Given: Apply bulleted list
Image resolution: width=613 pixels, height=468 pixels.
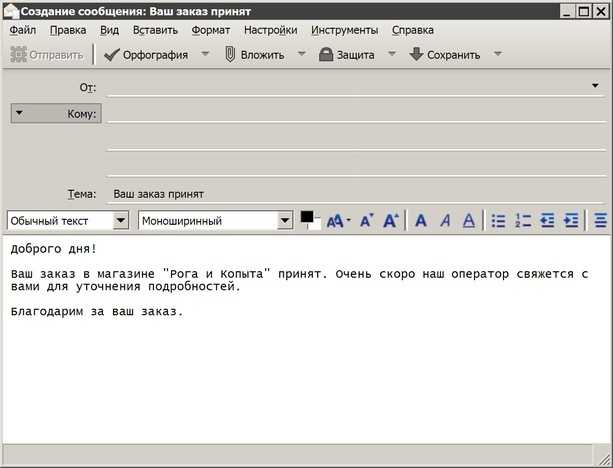Looking at the screenshot, I should [498, 221].
